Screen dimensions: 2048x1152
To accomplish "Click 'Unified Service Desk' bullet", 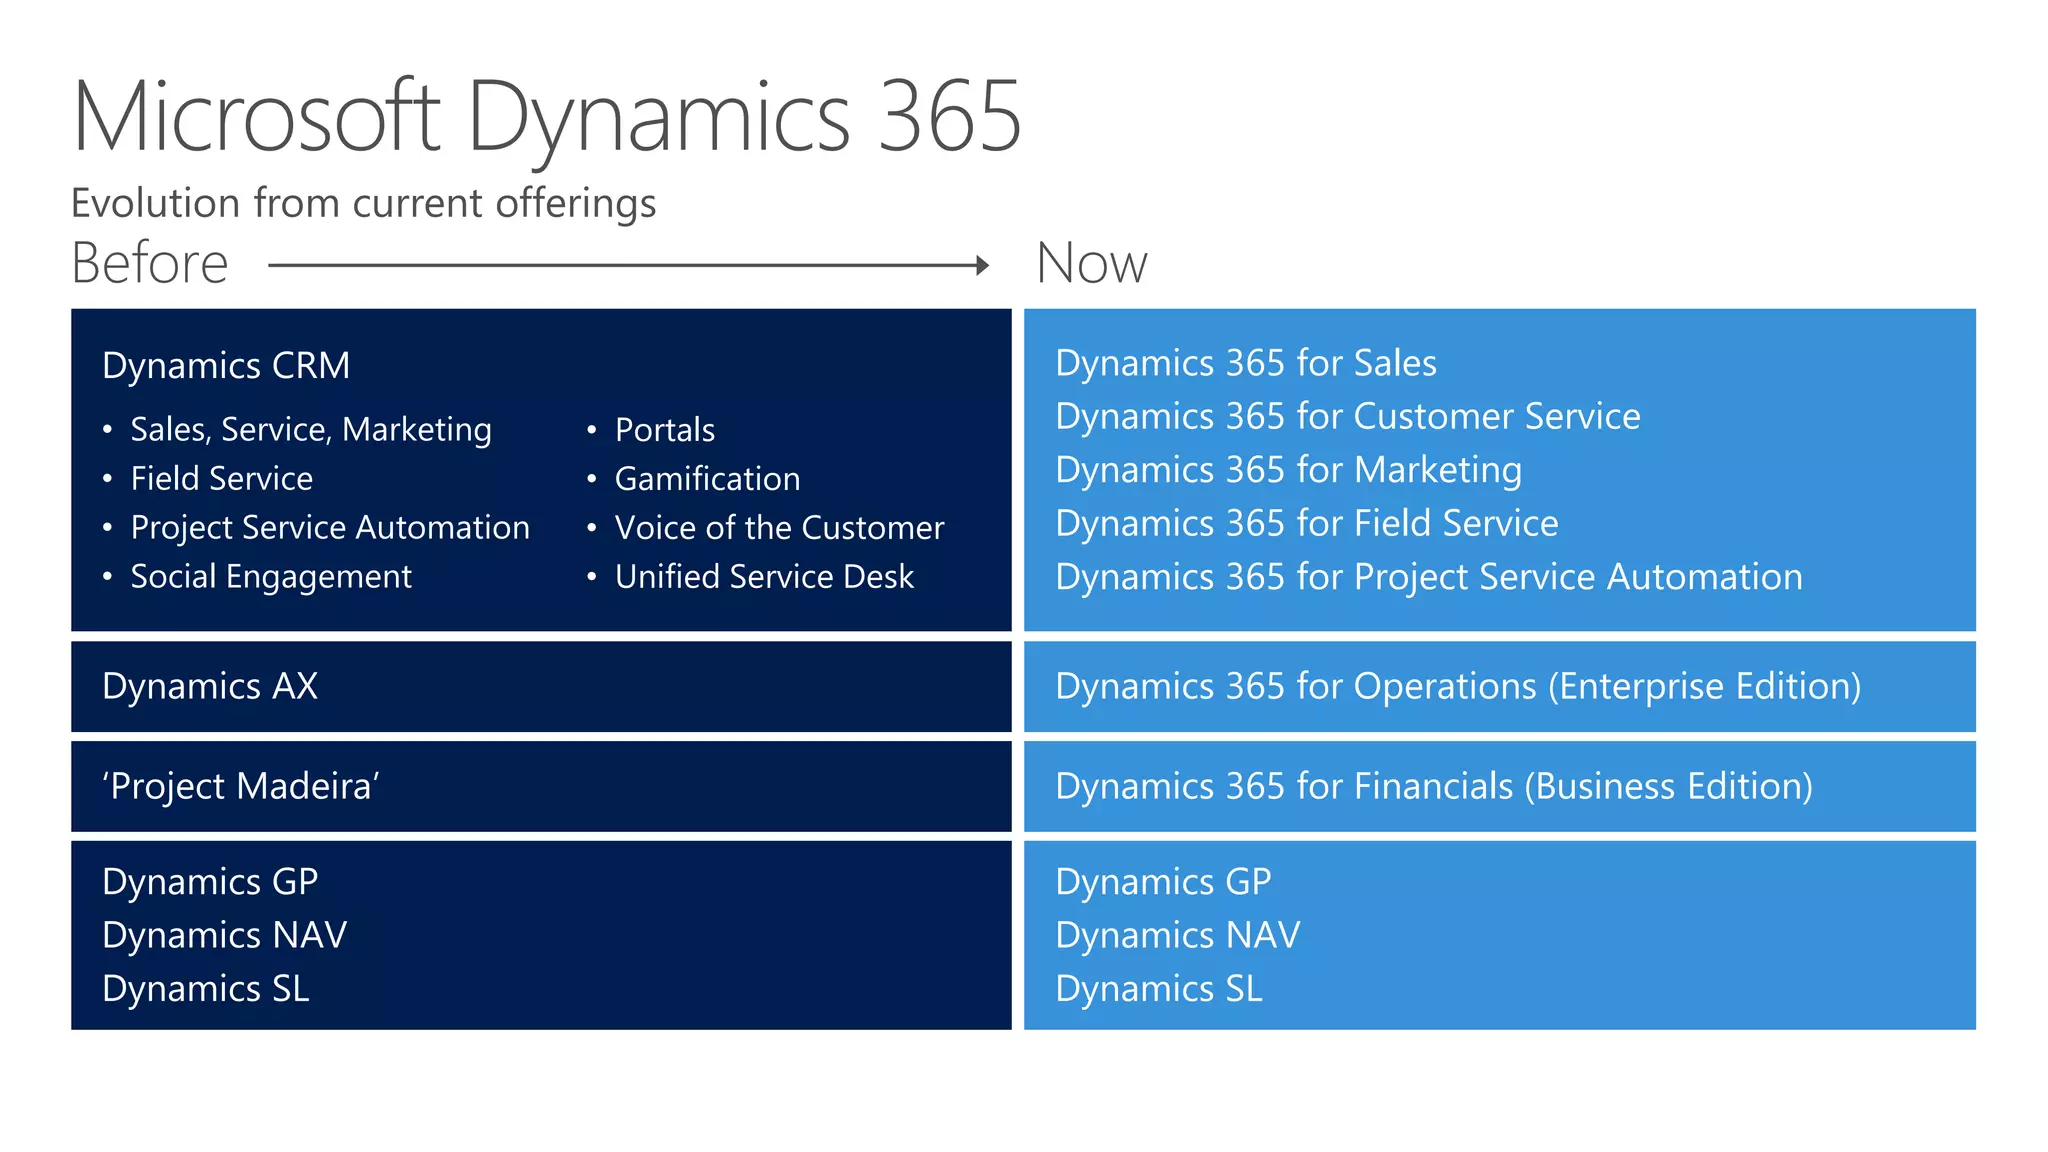I will tap(764, 577).
